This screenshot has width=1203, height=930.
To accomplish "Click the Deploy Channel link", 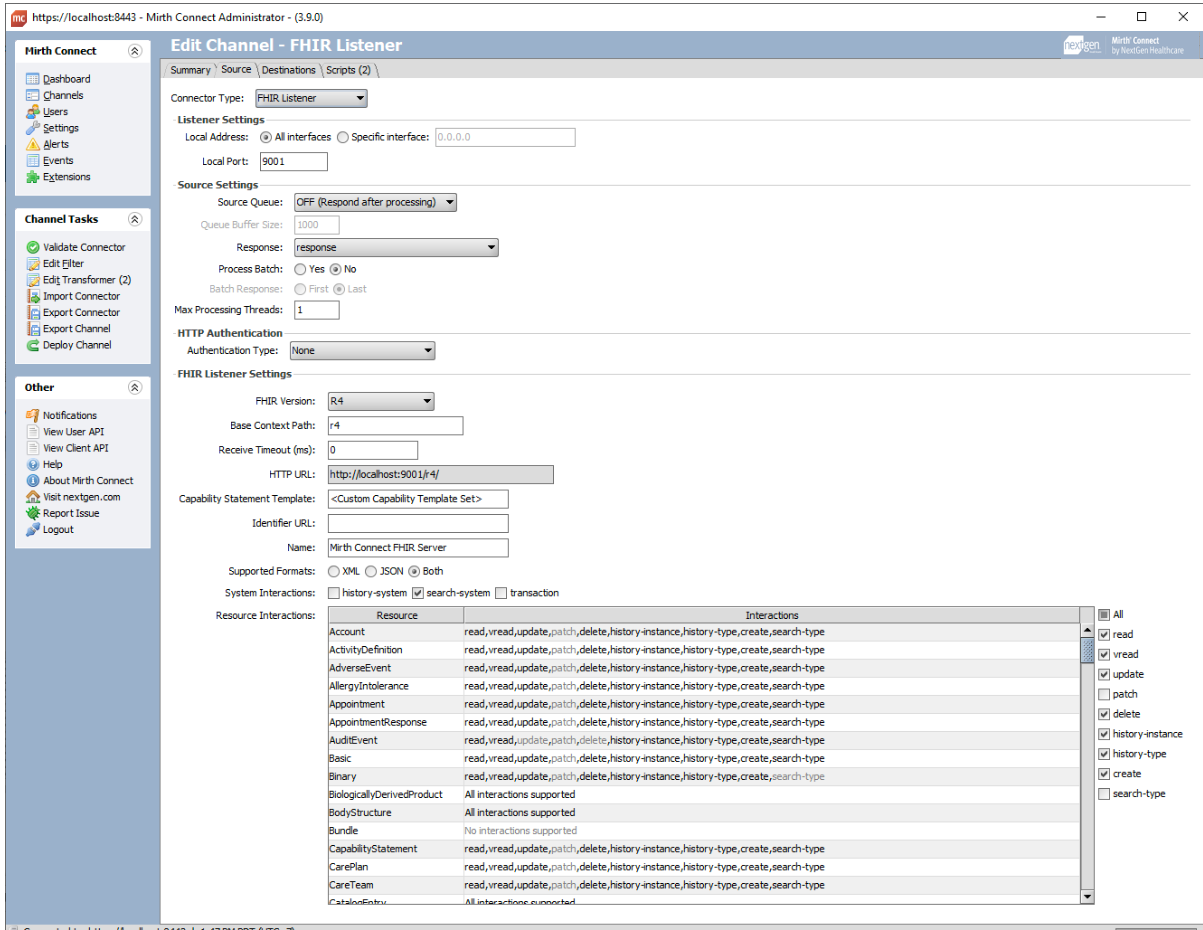I will pyautogui.click(x=77, y=345).
